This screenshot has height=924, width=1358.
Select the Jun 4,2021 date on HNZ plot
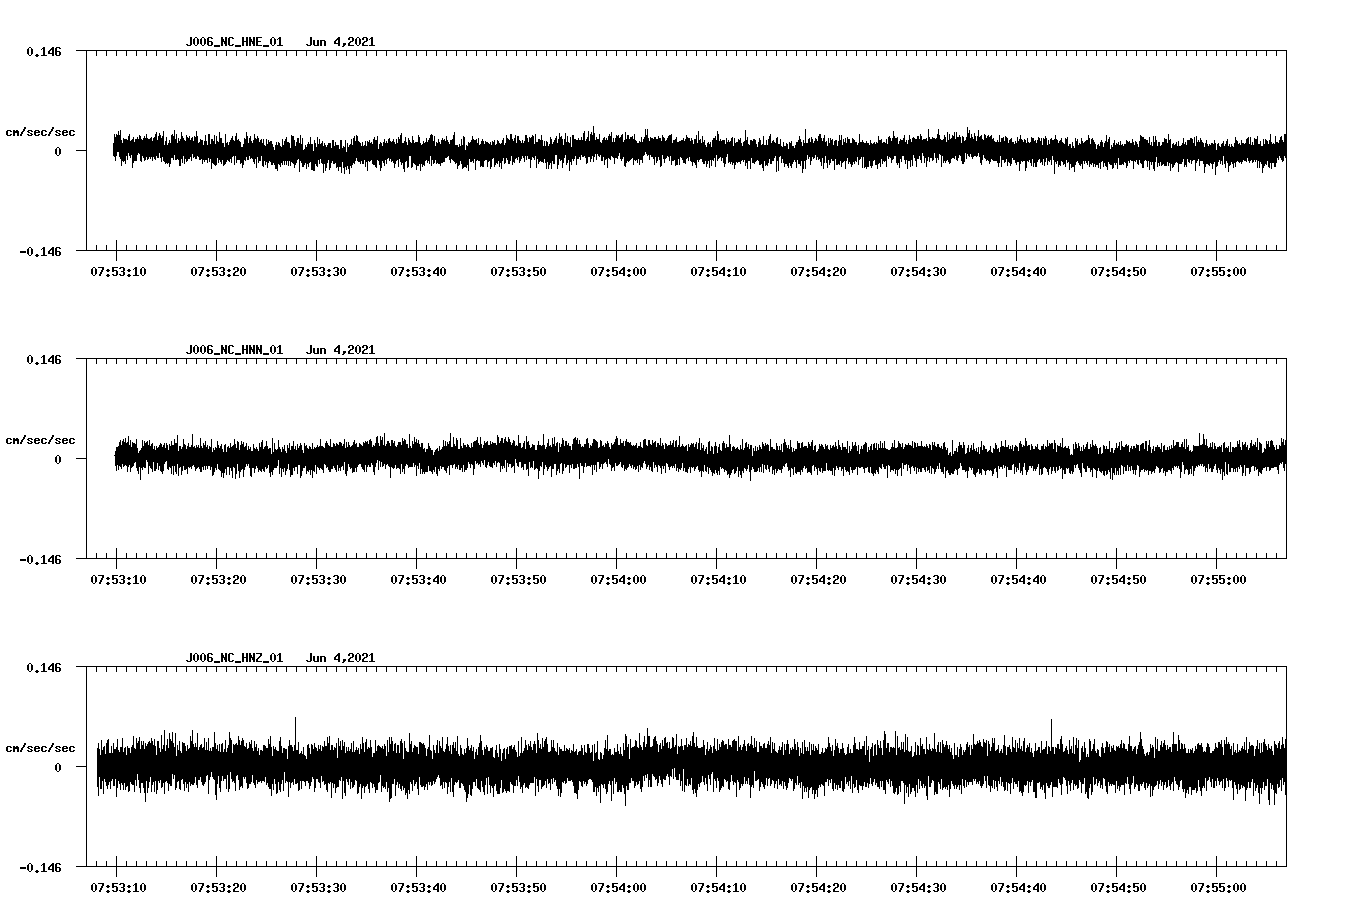(x=340, y=658)
